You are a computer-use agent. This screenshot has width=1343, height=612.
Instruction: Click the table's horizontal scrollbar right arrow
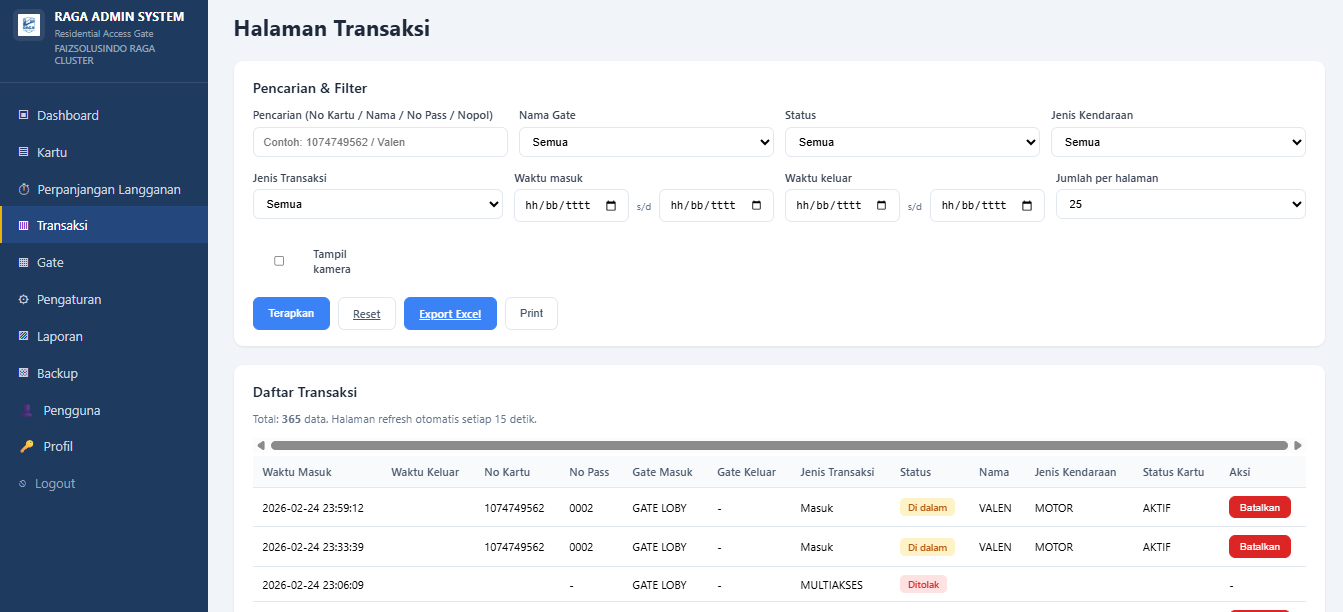pyautogui.click(x=1298, y=445)
